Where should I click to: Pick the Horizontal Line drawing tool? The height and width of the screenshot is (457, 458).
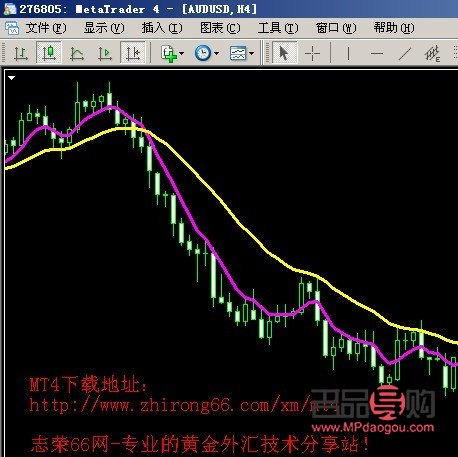(x=377, y=53)
